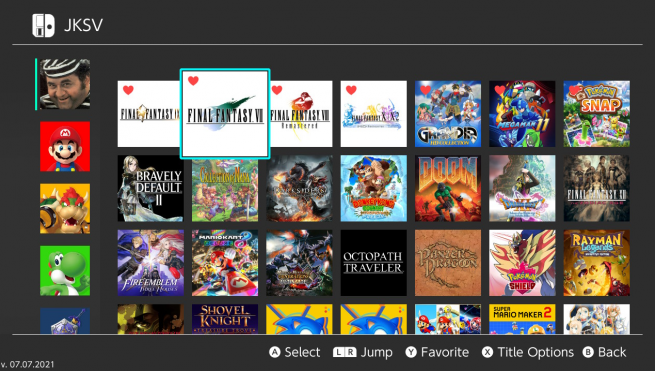Select the Super Mario Maker 2 tile
The height and width of the screenshot is (371, 655).
(x=522, y=319)
